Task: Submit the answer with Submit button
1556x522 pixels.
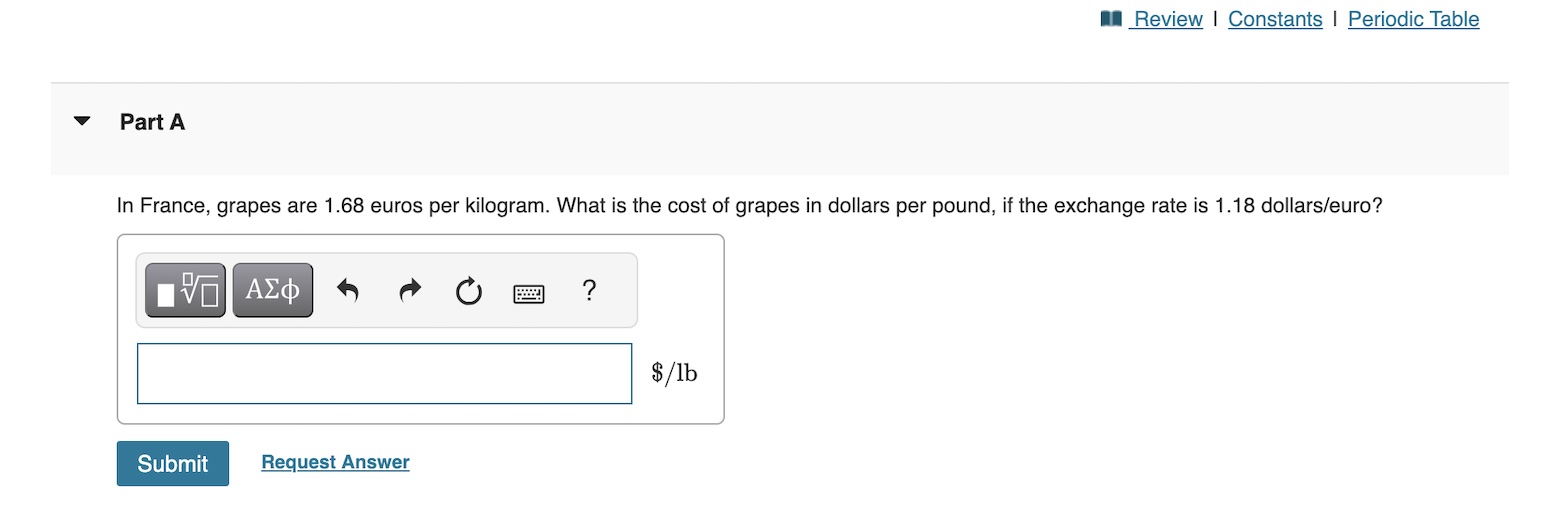Action: [x=173, y=463]
